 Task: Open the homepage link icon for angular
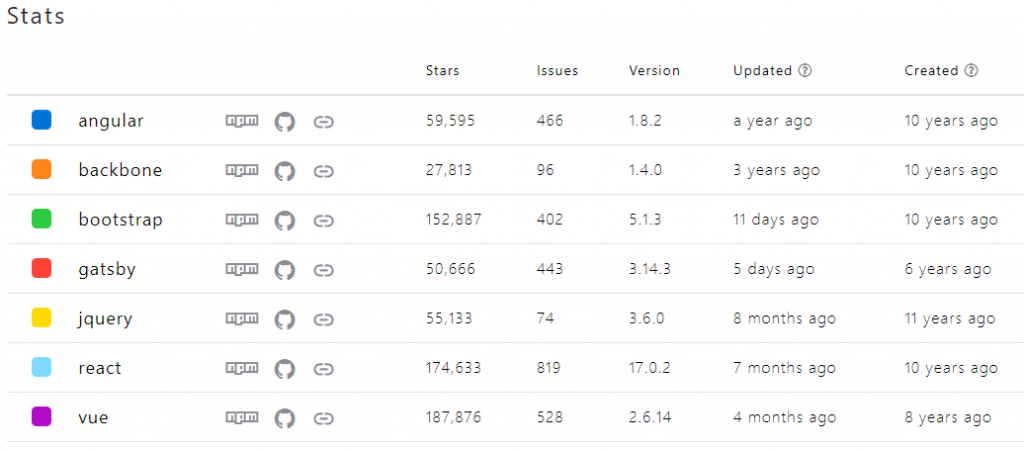tap(323, 121)
